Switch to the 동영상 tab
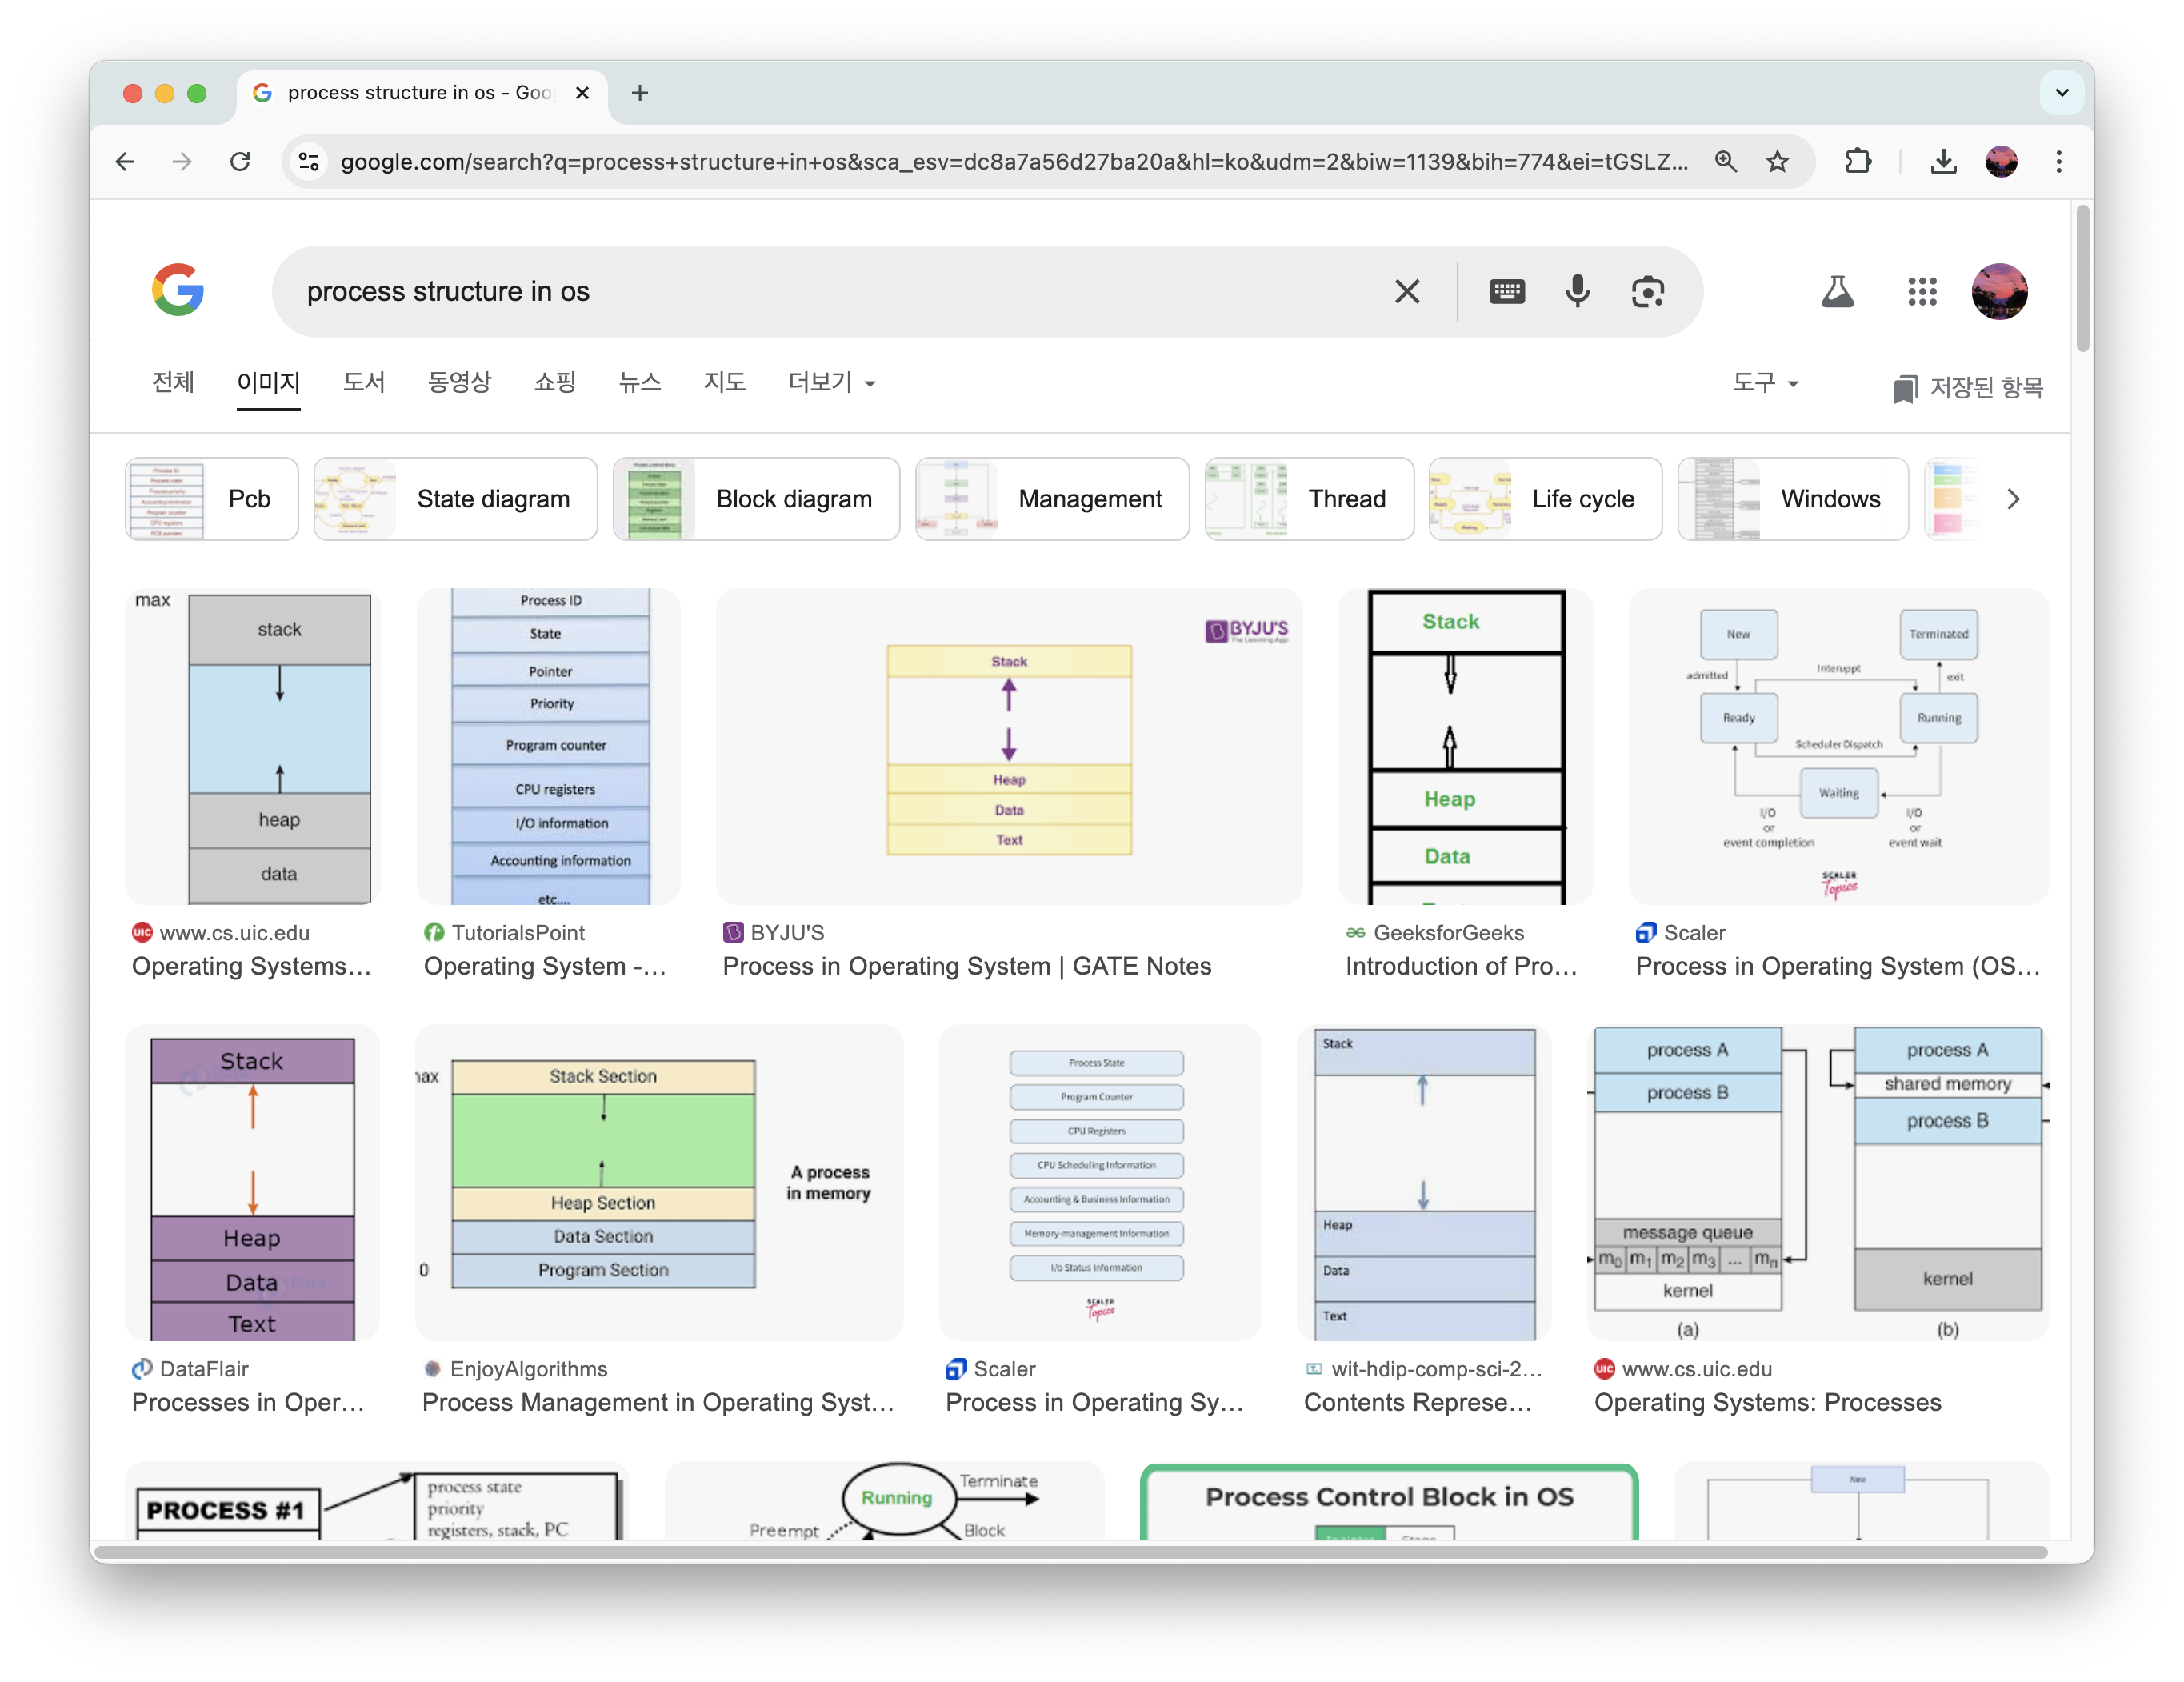Image resolution: width=2184 pixels, height=1682 pixels. pyautogui.click(x=459, y=383)
